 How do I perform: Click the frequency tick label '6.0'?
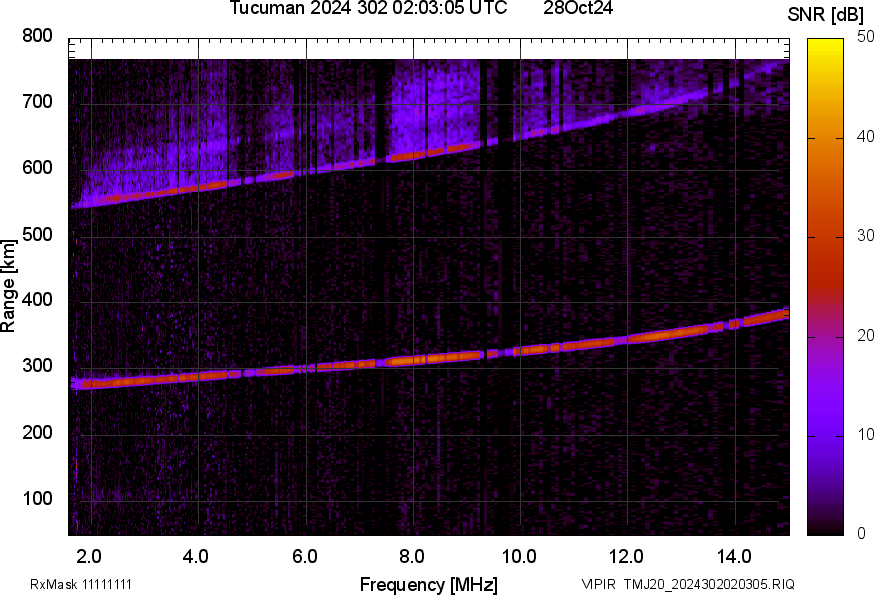pos(305,557)
